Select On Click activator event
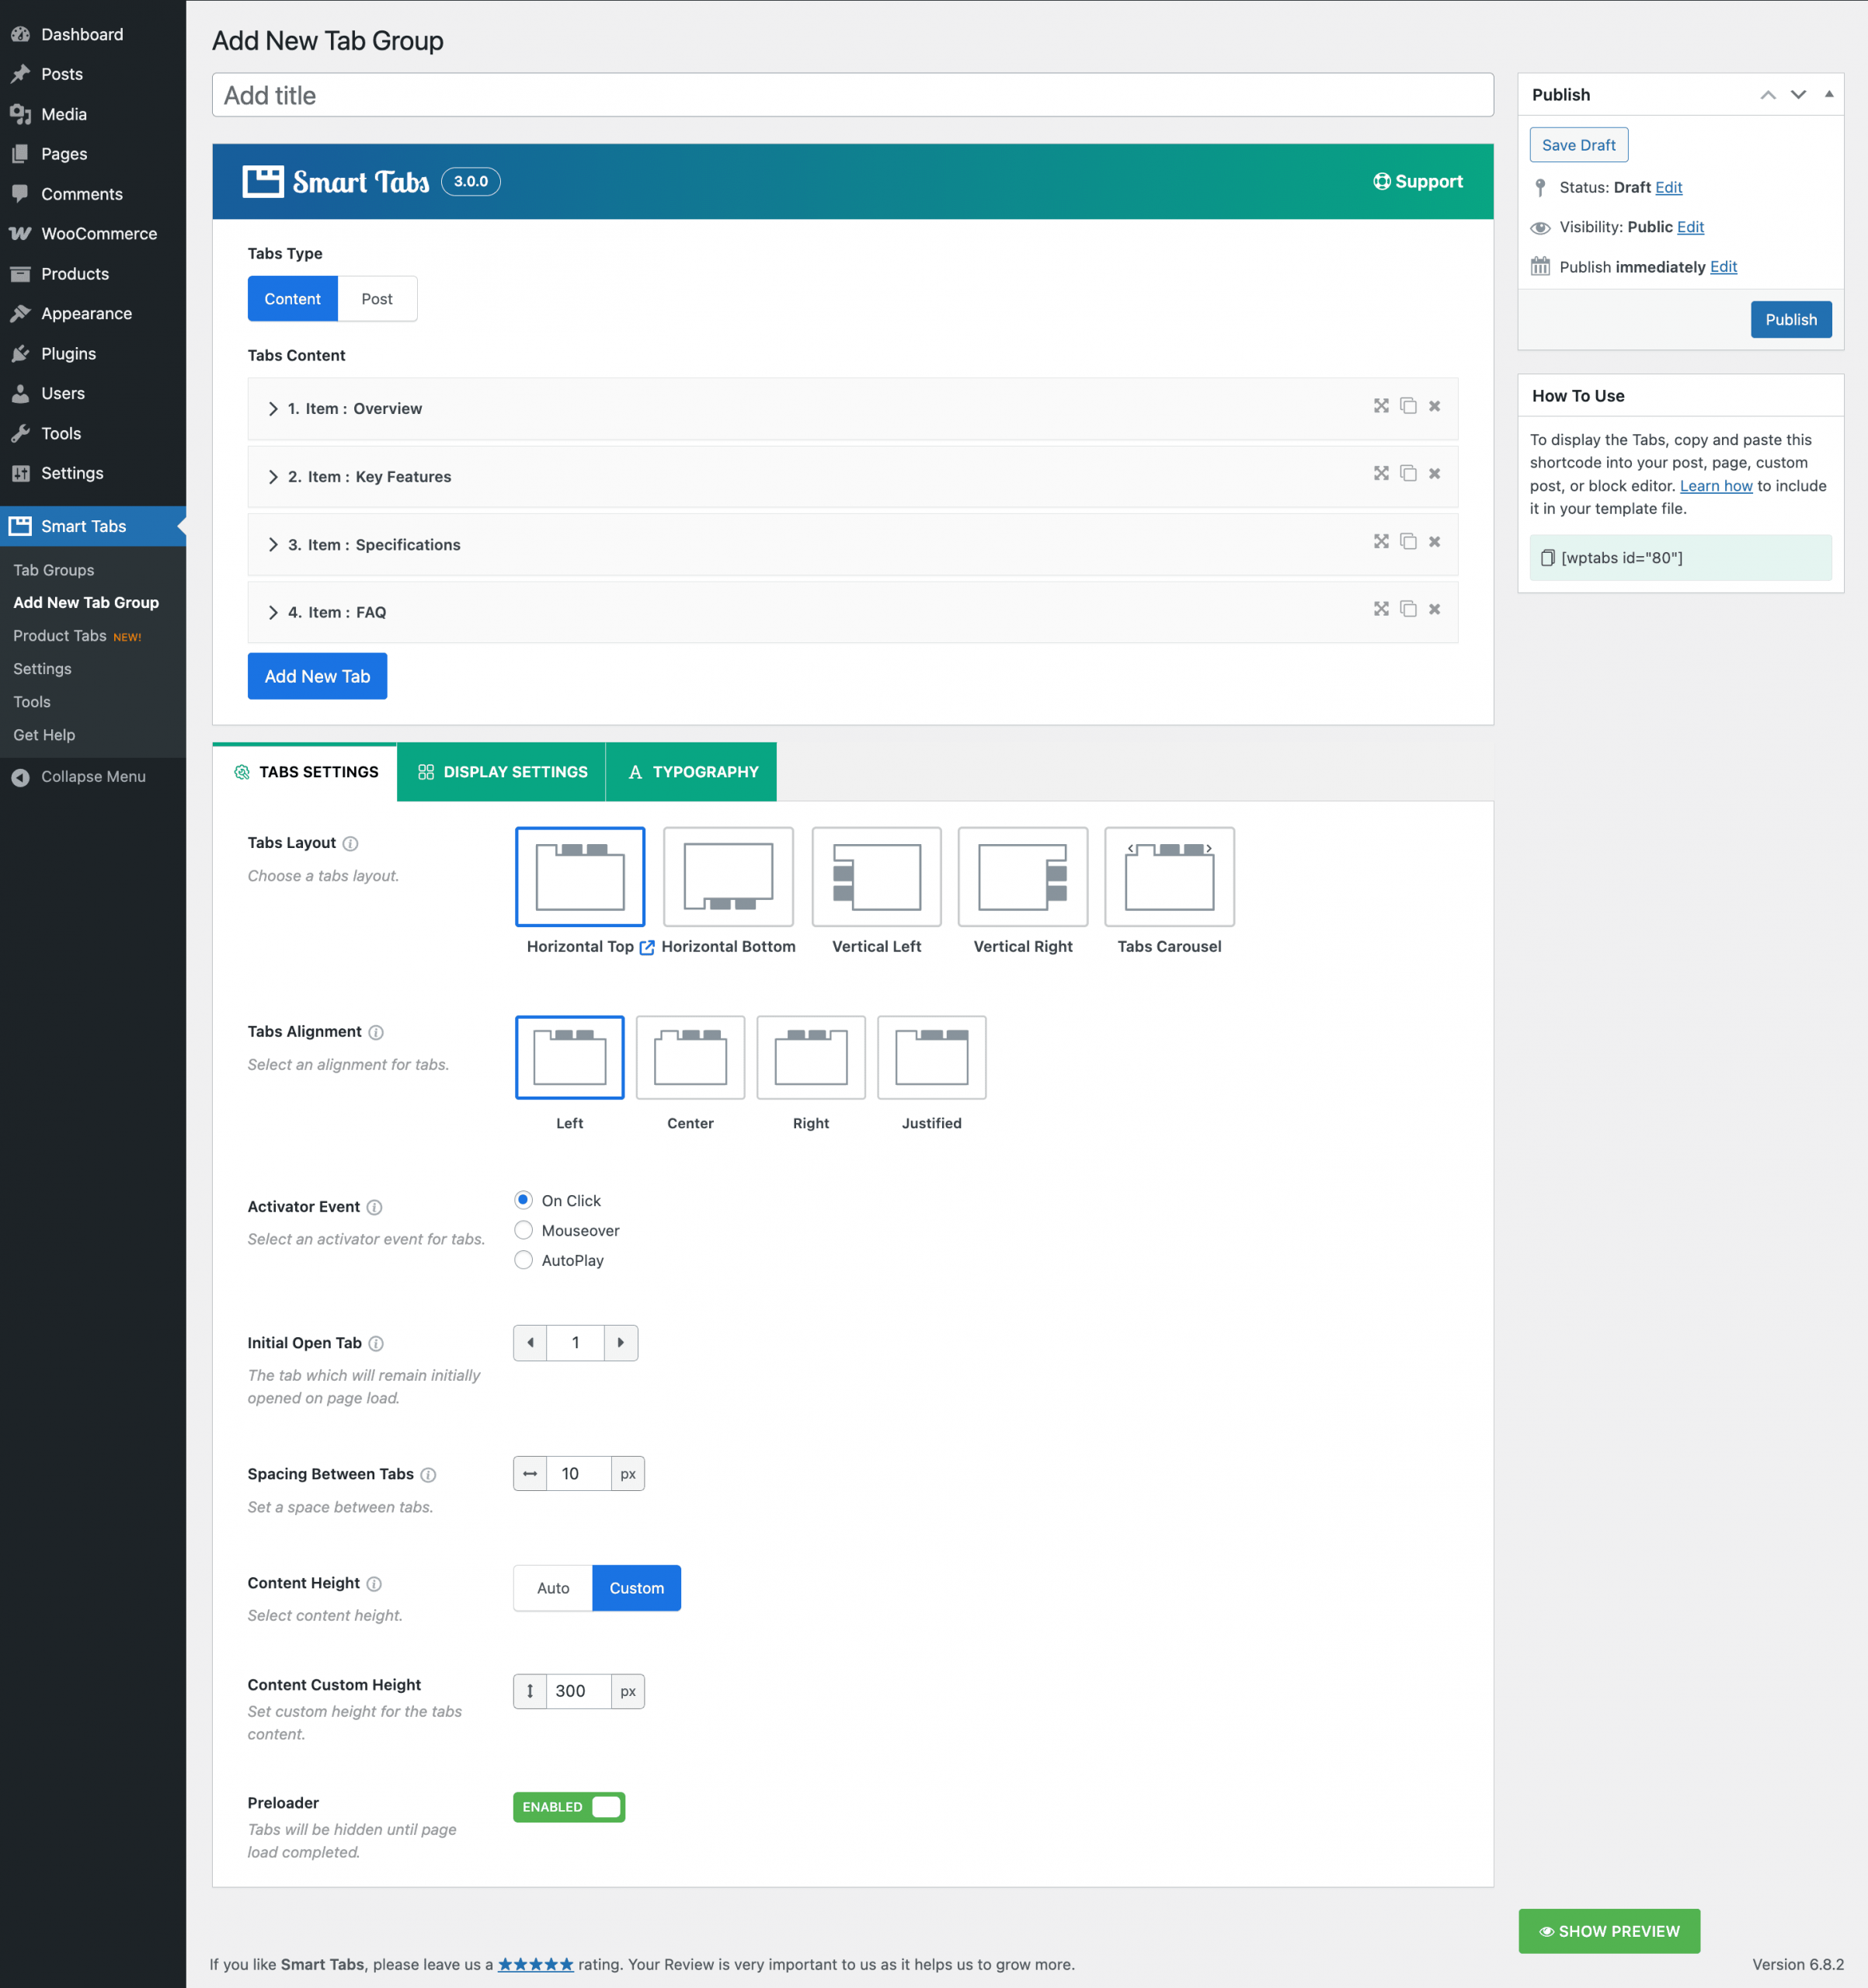This screenshot has height=1988, width=1868. [523, 1200]
